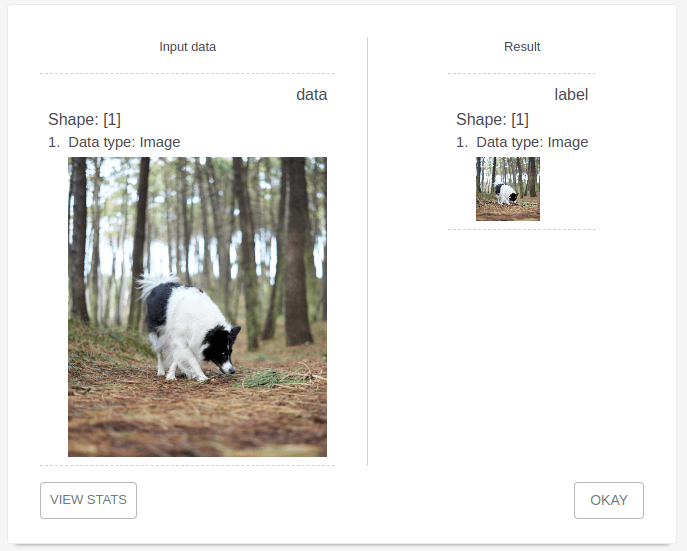Select the 'label' field name
687x551 pixels.
(571, 95)
